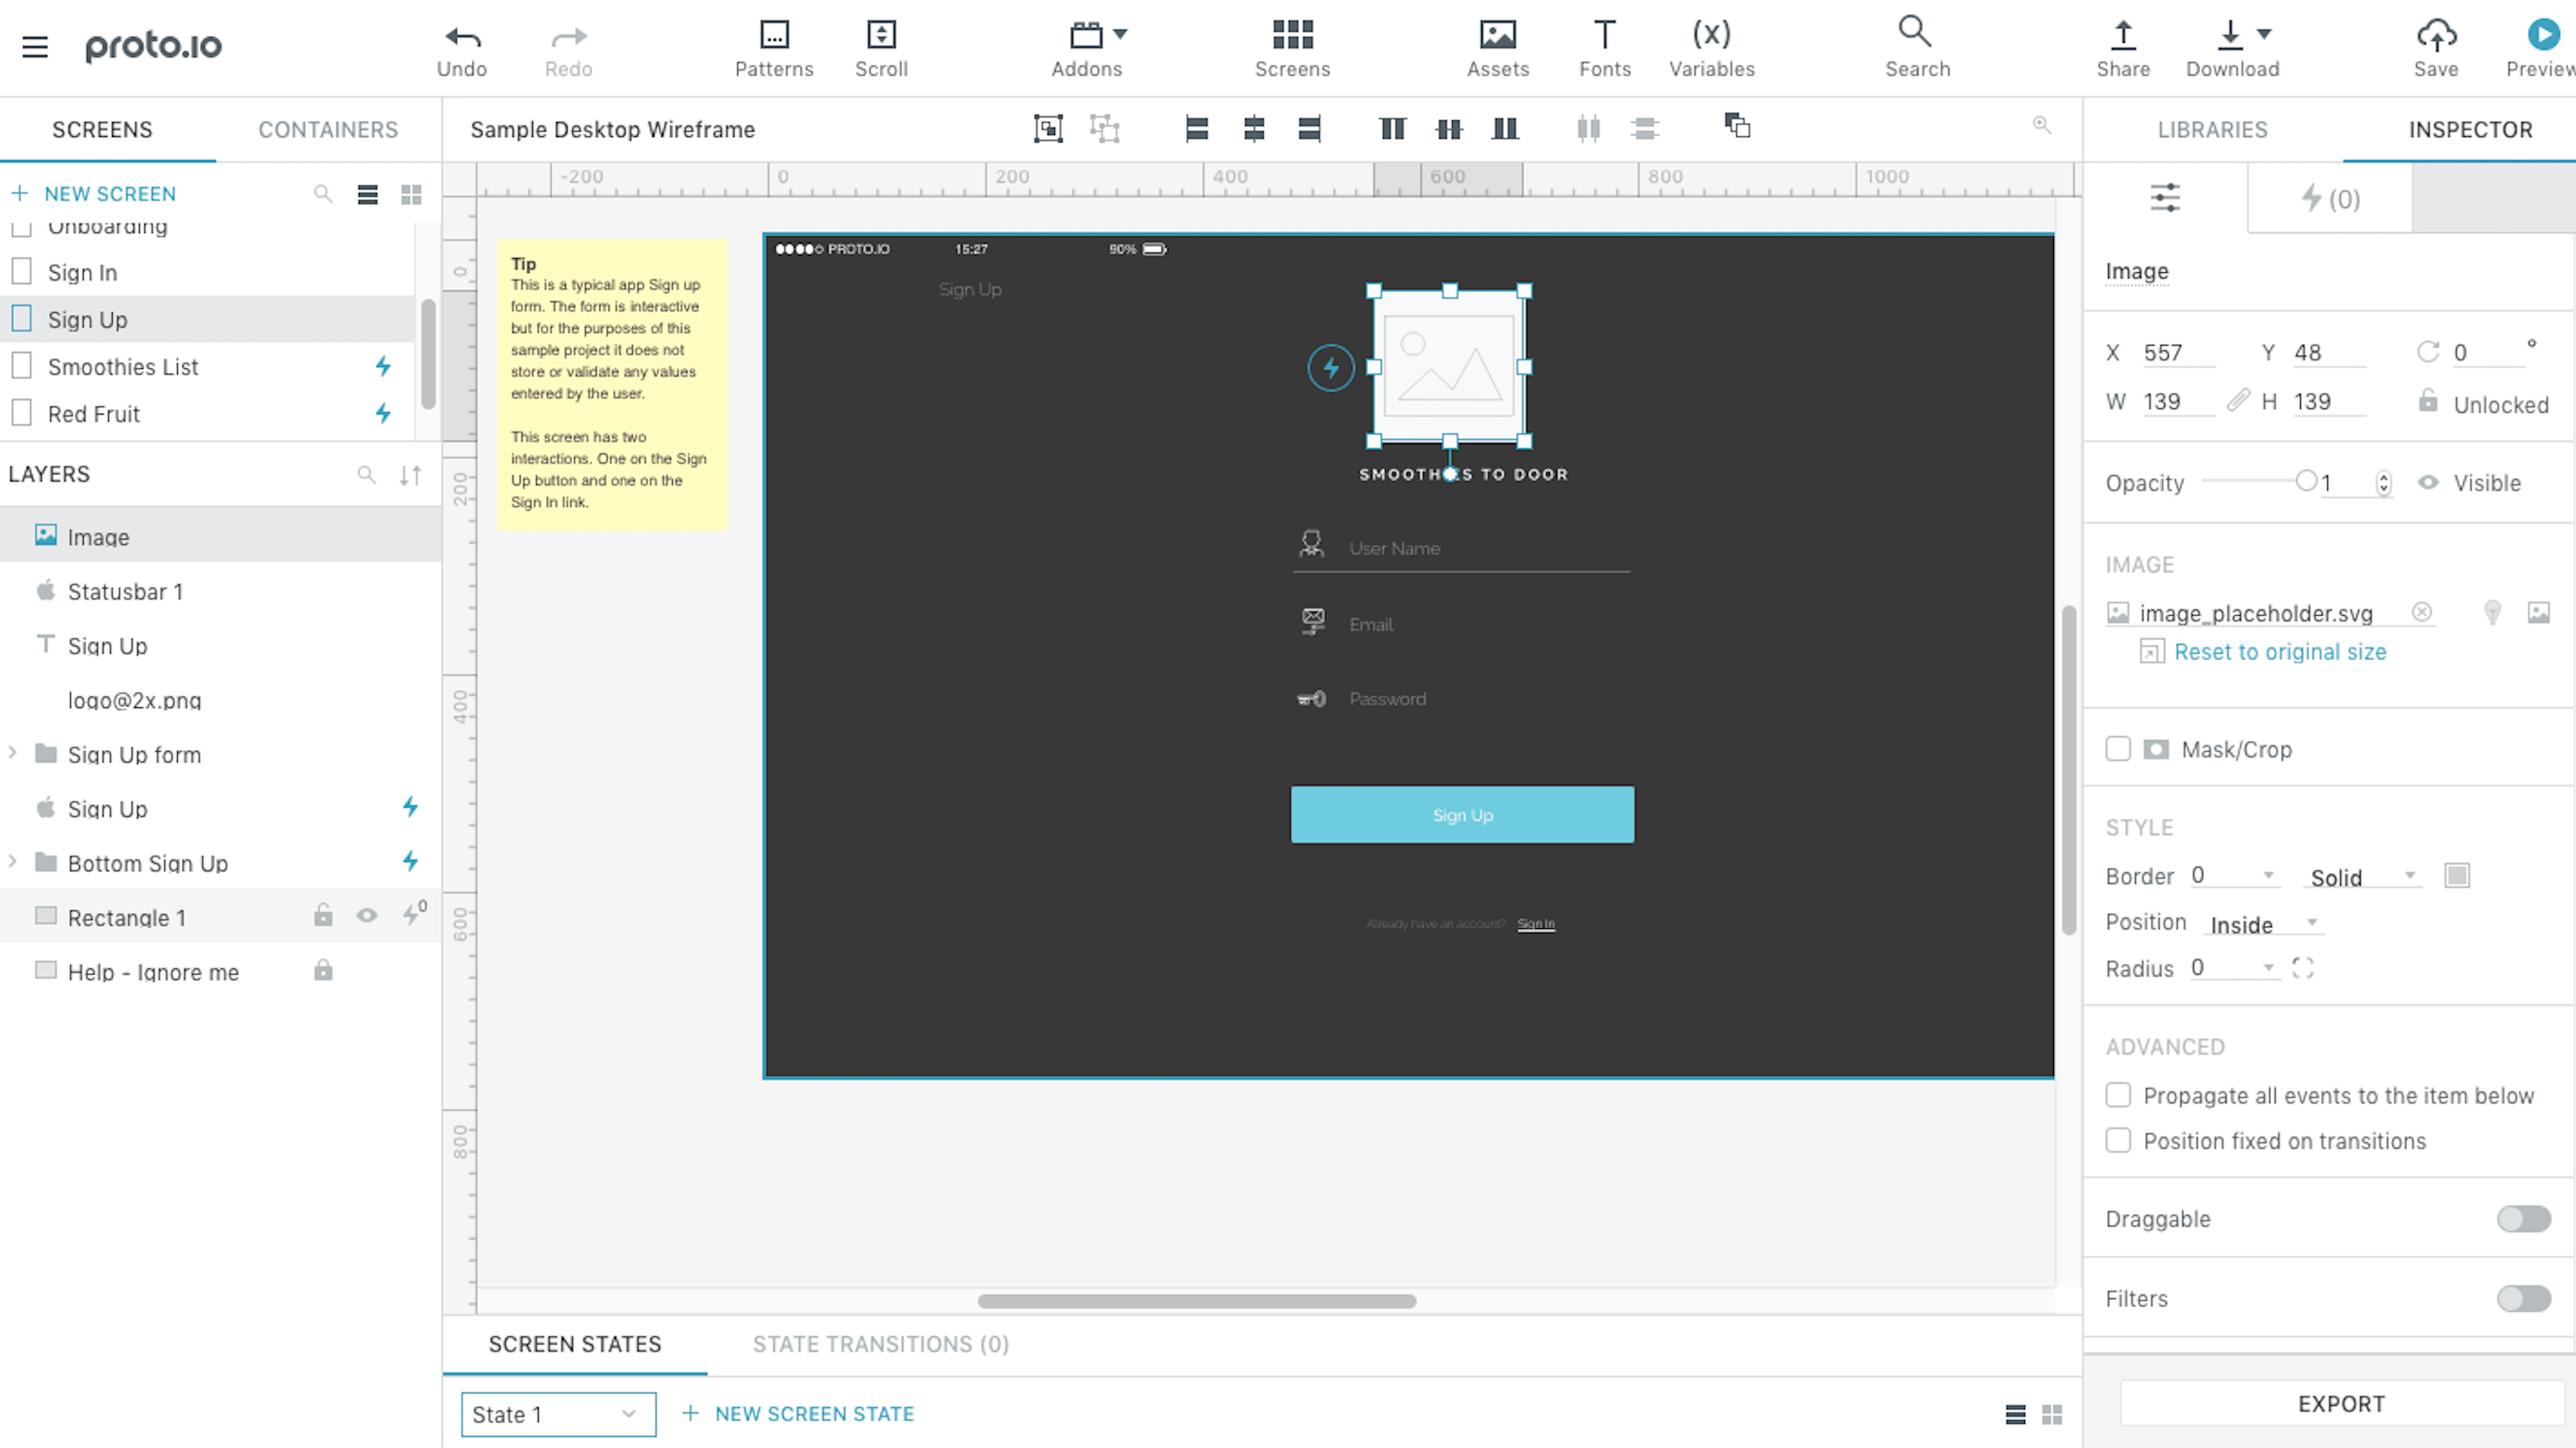The image size is (2576, 1448).
Task: Open the State 1 dropdown
Action: point(557,1414)
